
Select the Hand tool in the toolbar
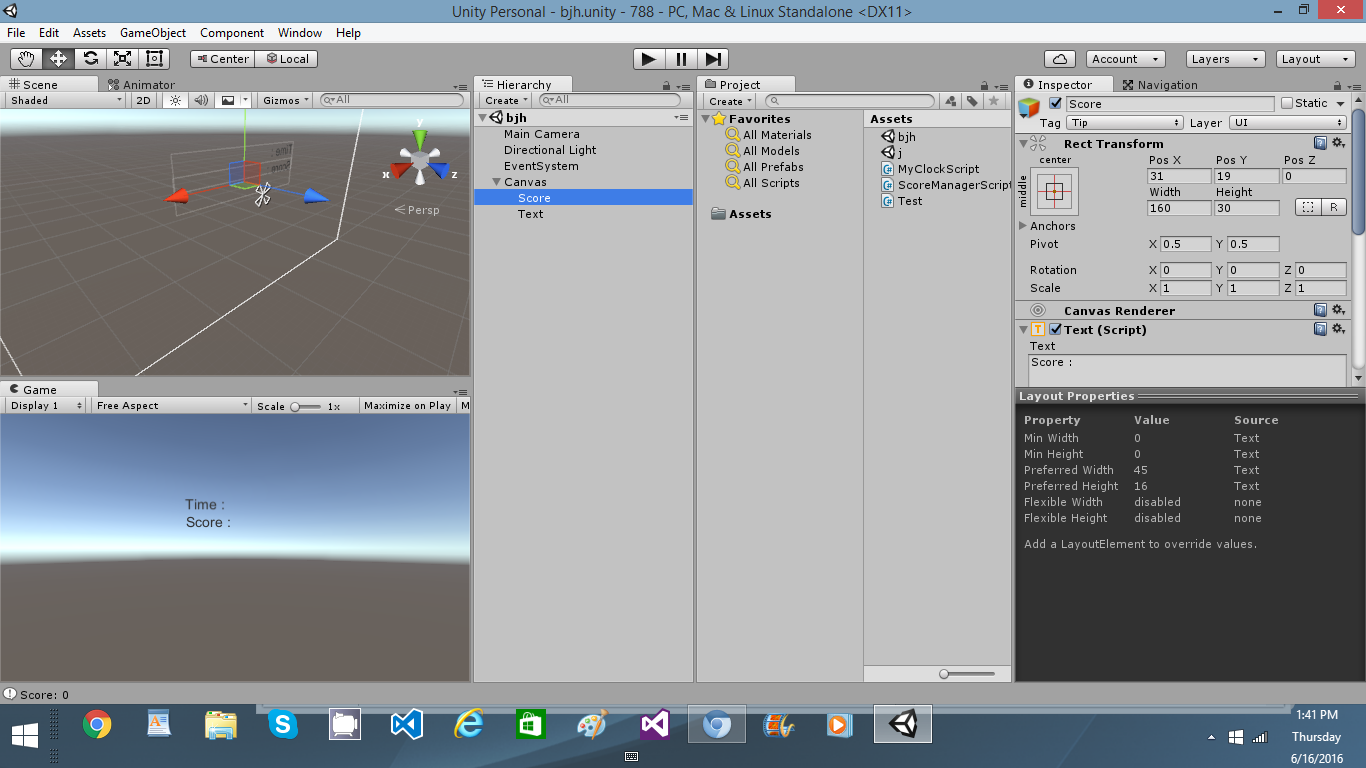click(27, 59)
